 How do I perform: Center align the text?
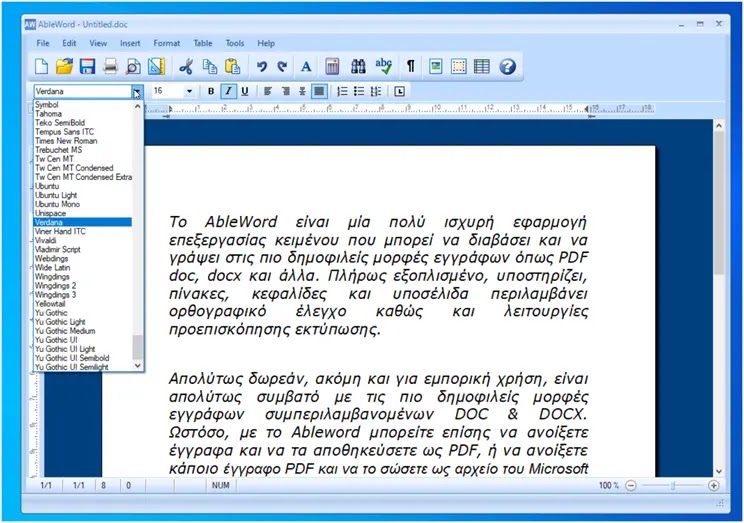[302, 91]
